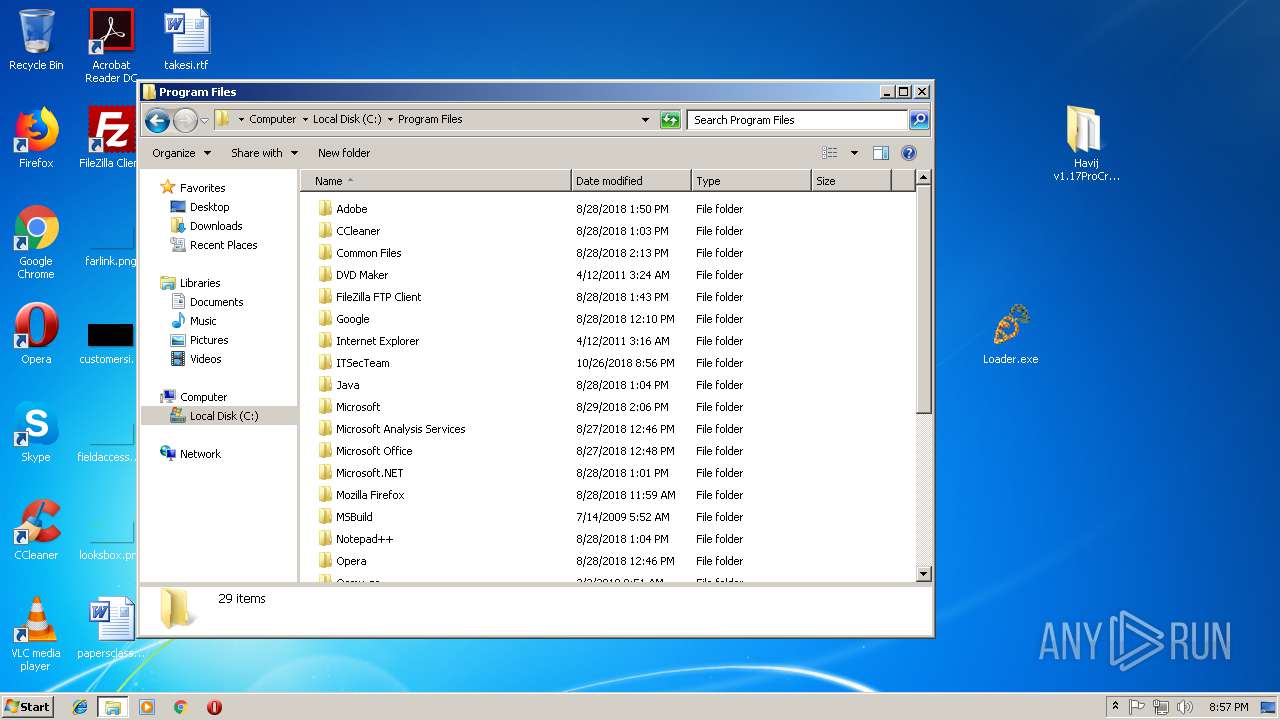Click the file list scroll up arrow
This screenshot has height=720, width=1280.
924,177
